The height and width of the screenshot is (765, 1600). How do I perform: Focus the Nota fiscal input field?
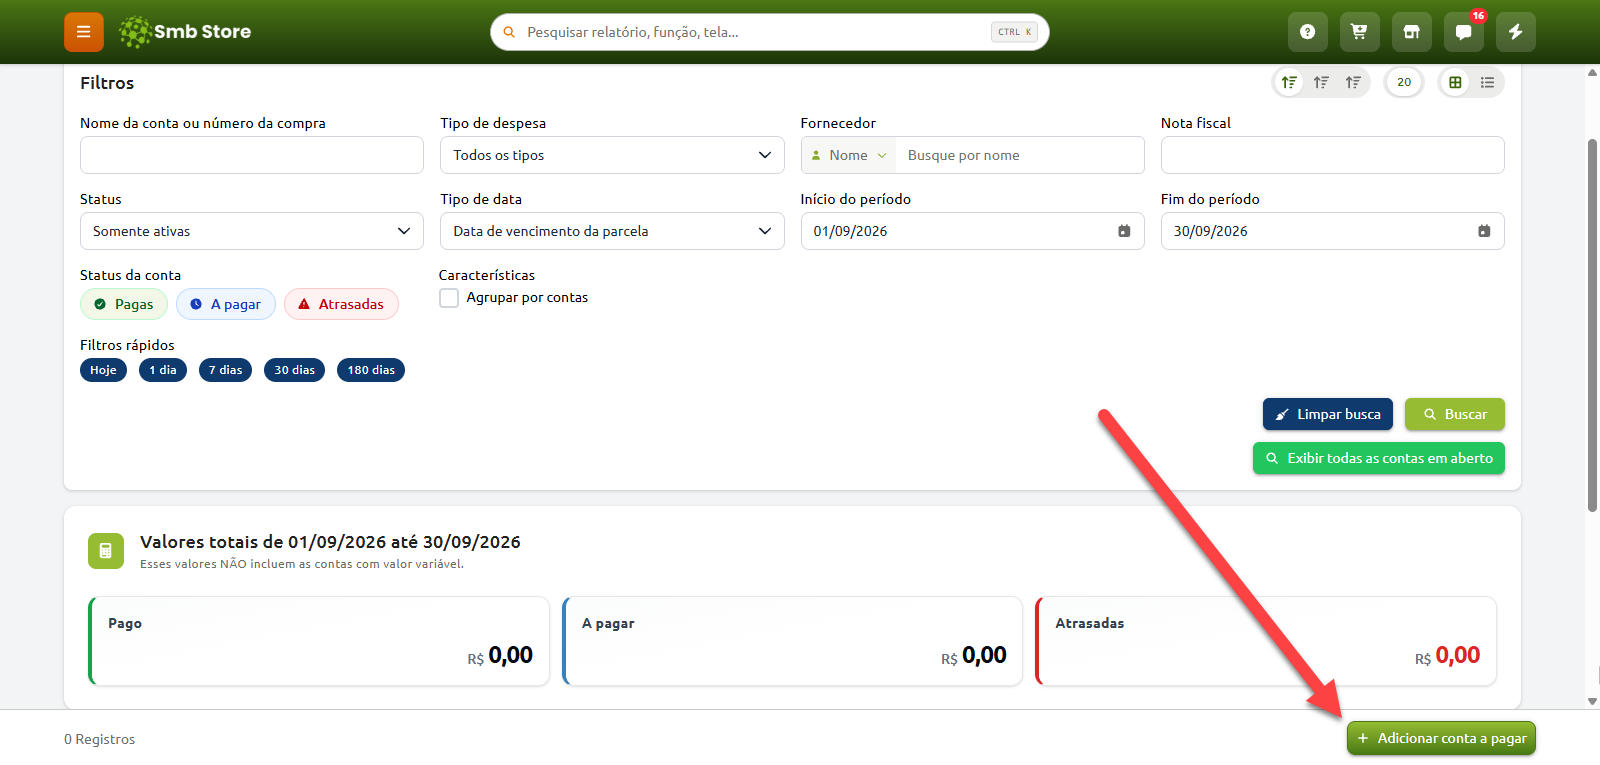coord(1333,155)
